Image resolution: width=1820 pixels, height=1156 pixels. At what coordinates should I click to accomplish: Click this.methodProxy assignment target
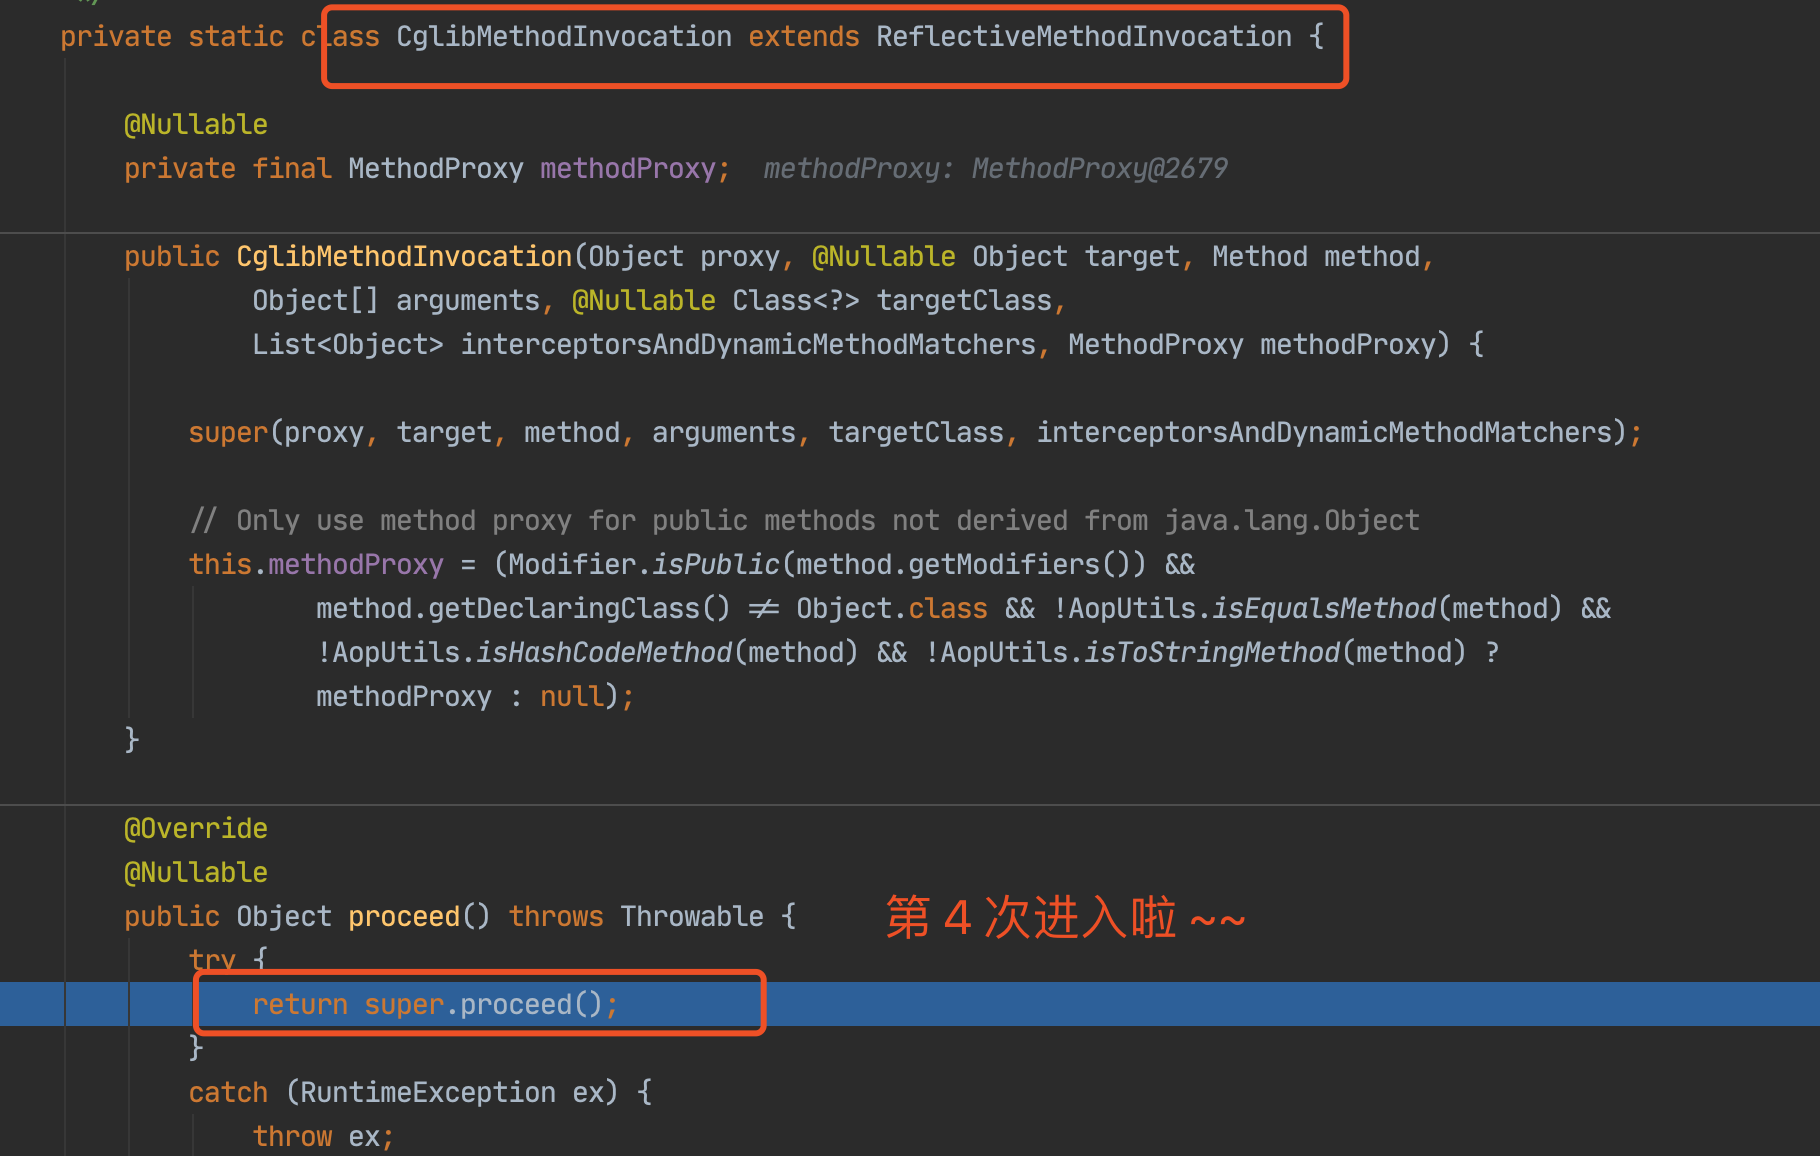coord(316,565)
